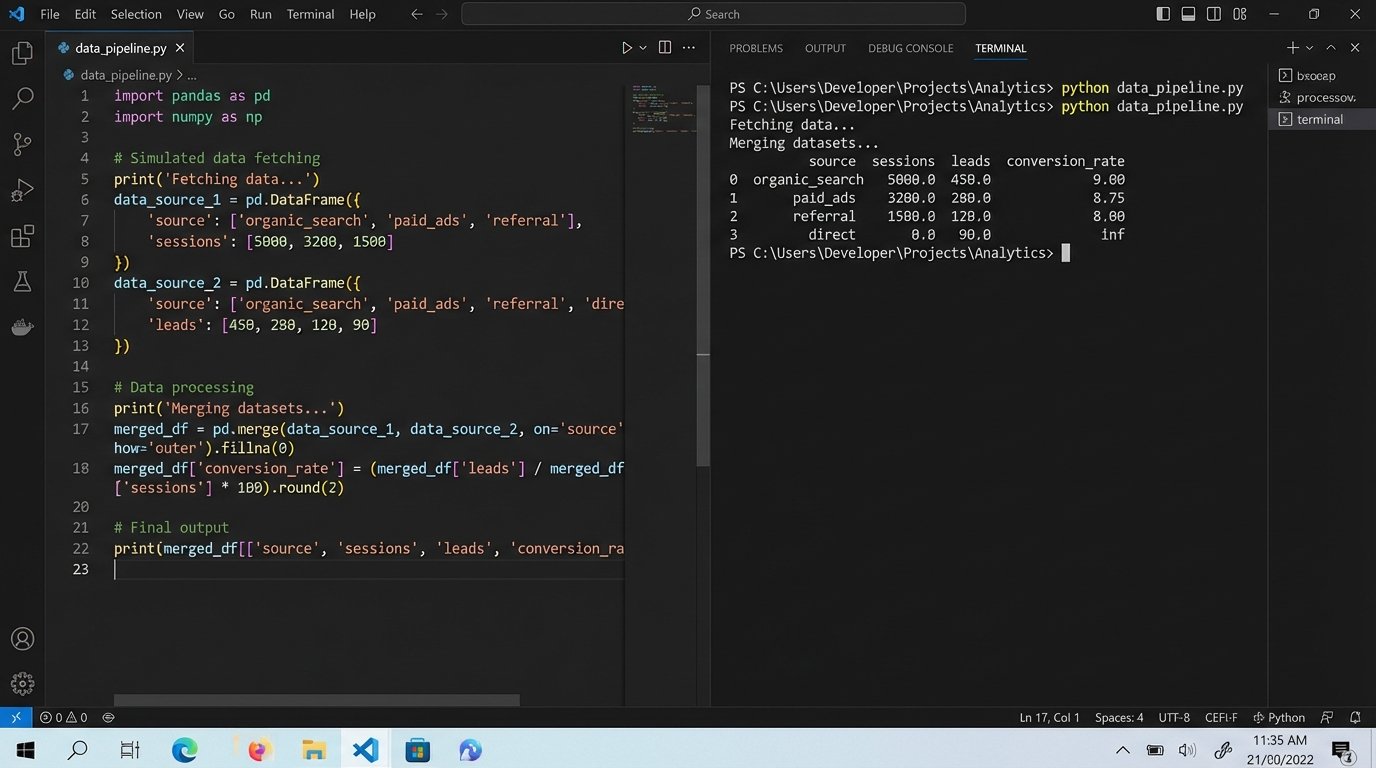Open the Search view in activity bar

coord(22,98)
